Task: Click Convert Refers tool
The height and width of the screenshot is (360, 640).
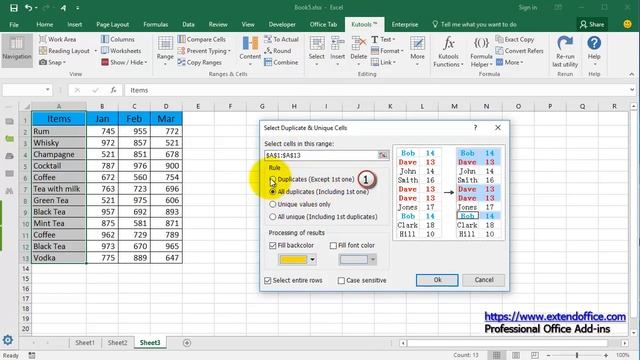Action: [520, 51]
